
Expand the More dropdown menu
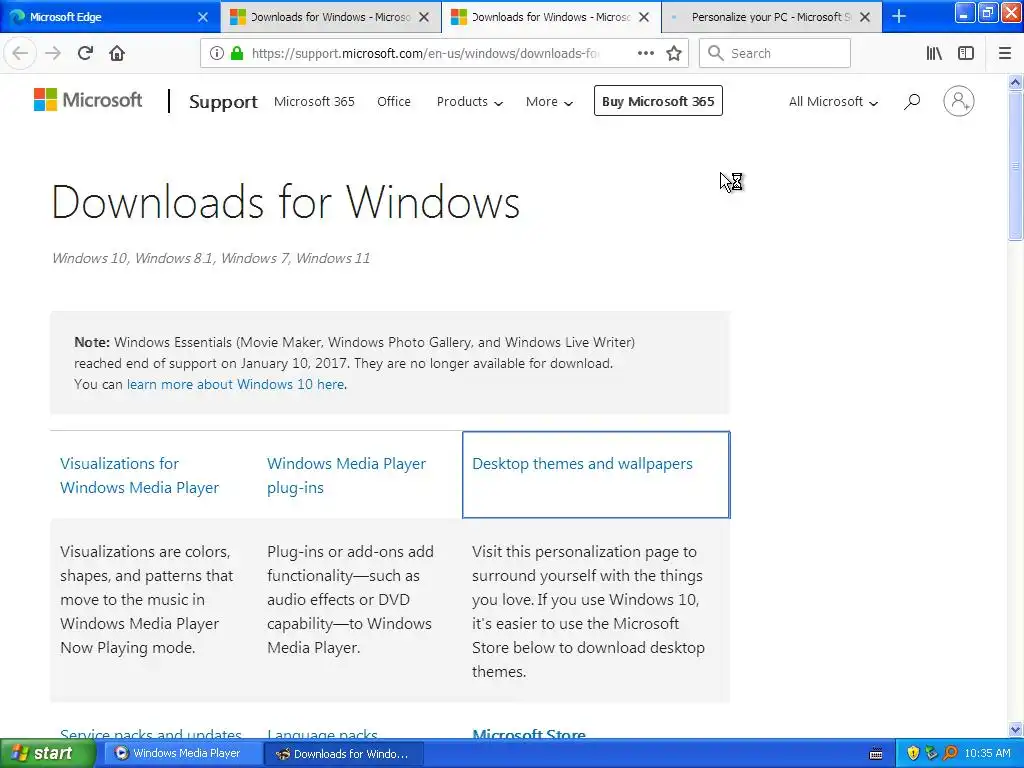(549, 101)
